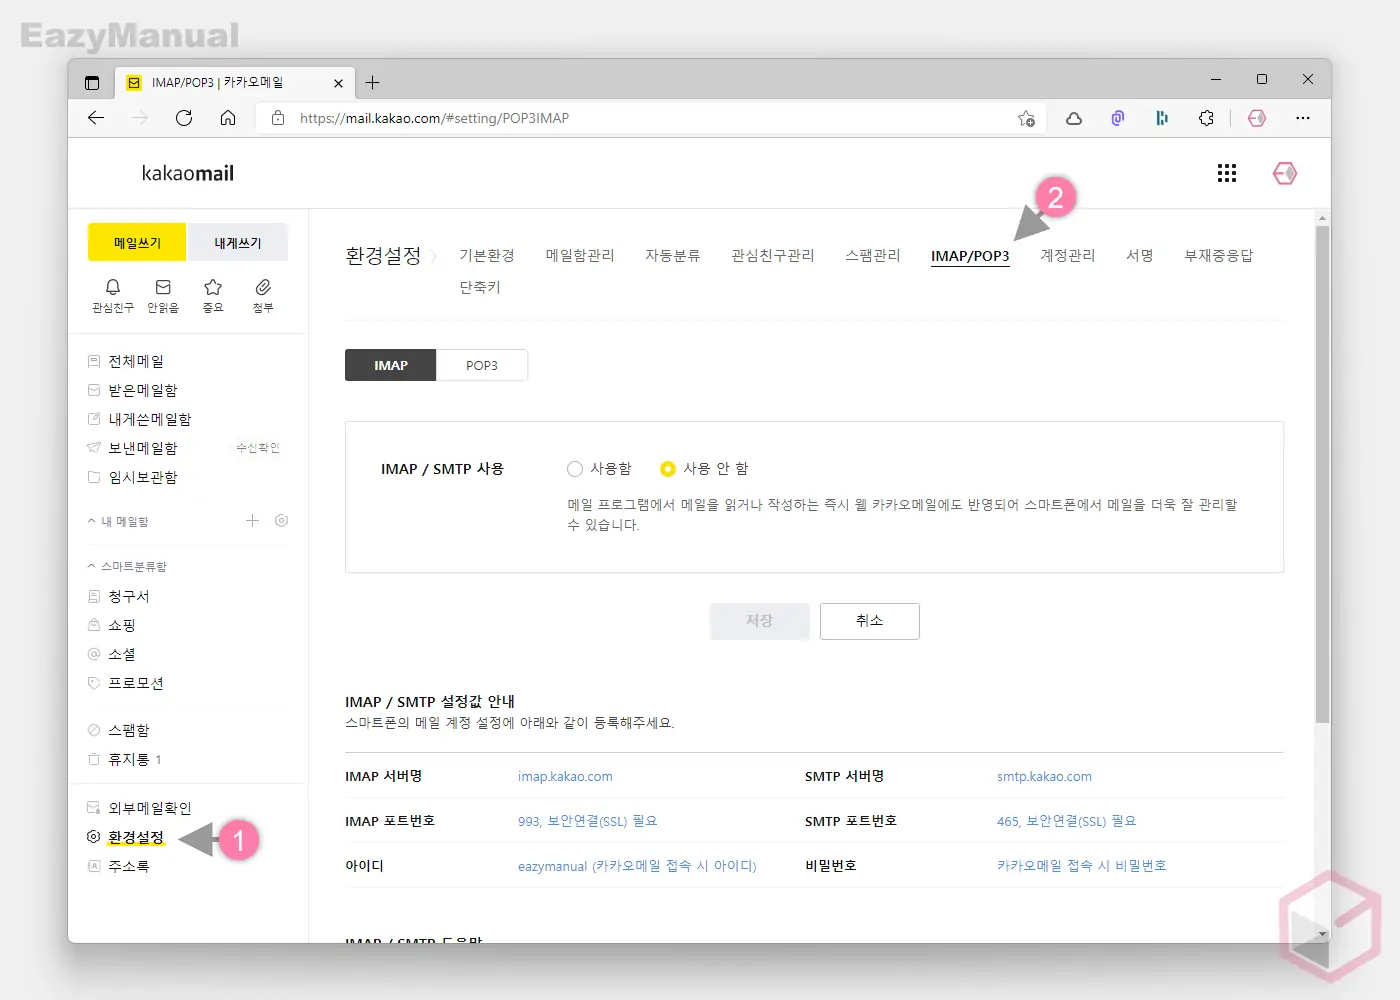Click site lock icon in address bar
Viewport: 1400px width, 1000px height.
pos(278,118)
